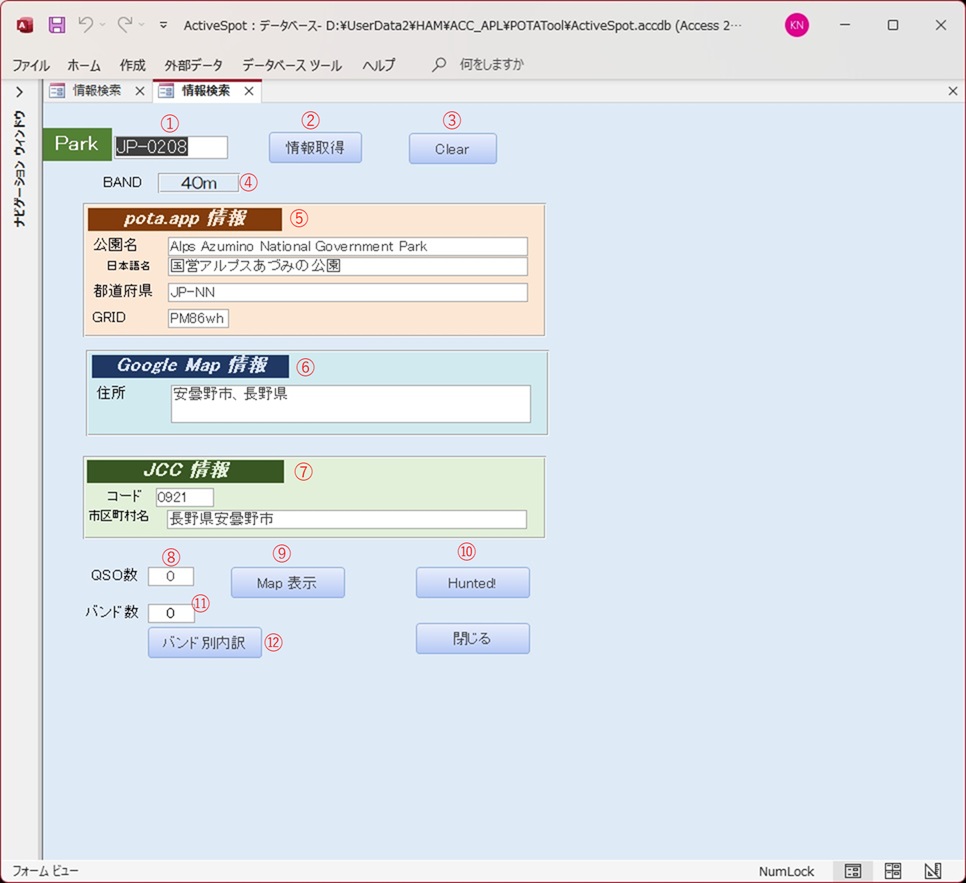Click the KN user account avatar
Image resolution: width=966 pixels, height=883 pixels.
pos(796,25)
